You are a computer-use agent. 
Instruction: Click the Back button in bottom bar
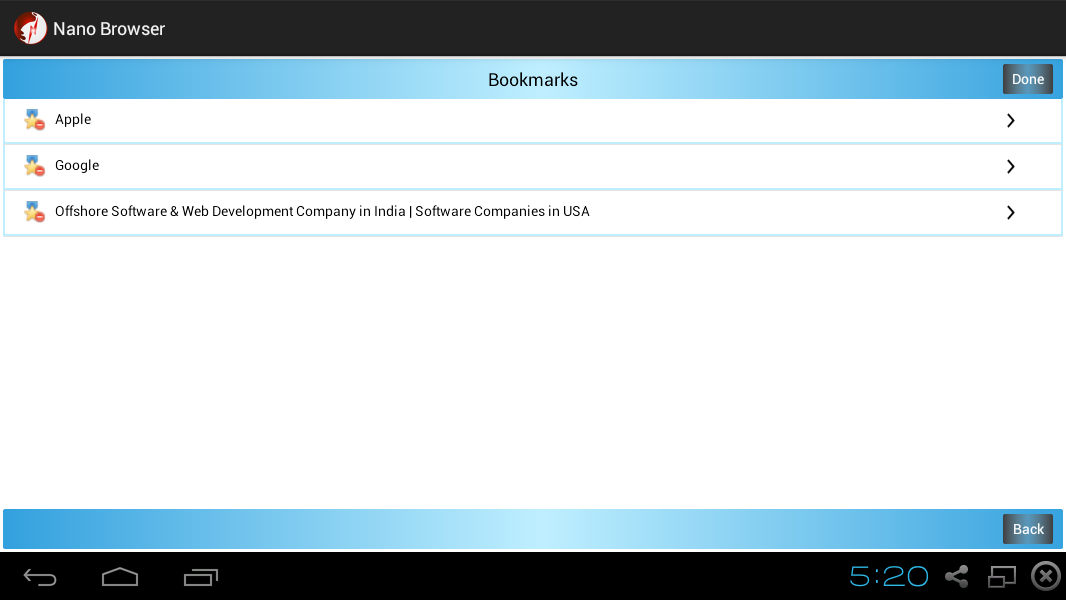tap(1027, 529)
